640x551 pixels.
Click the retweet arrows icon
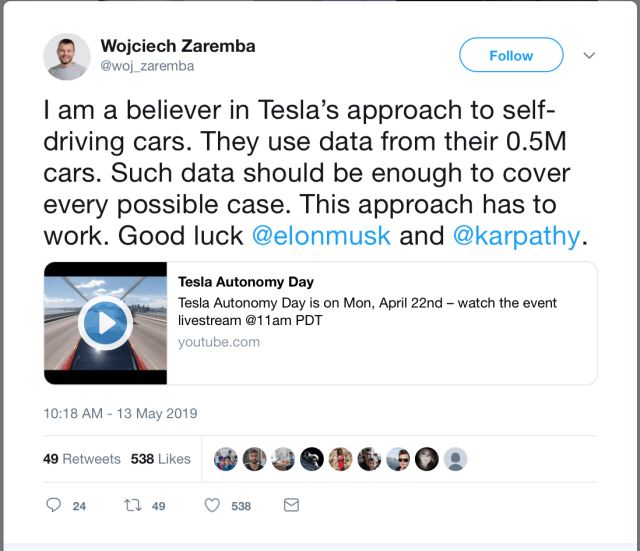pos(131,506)
